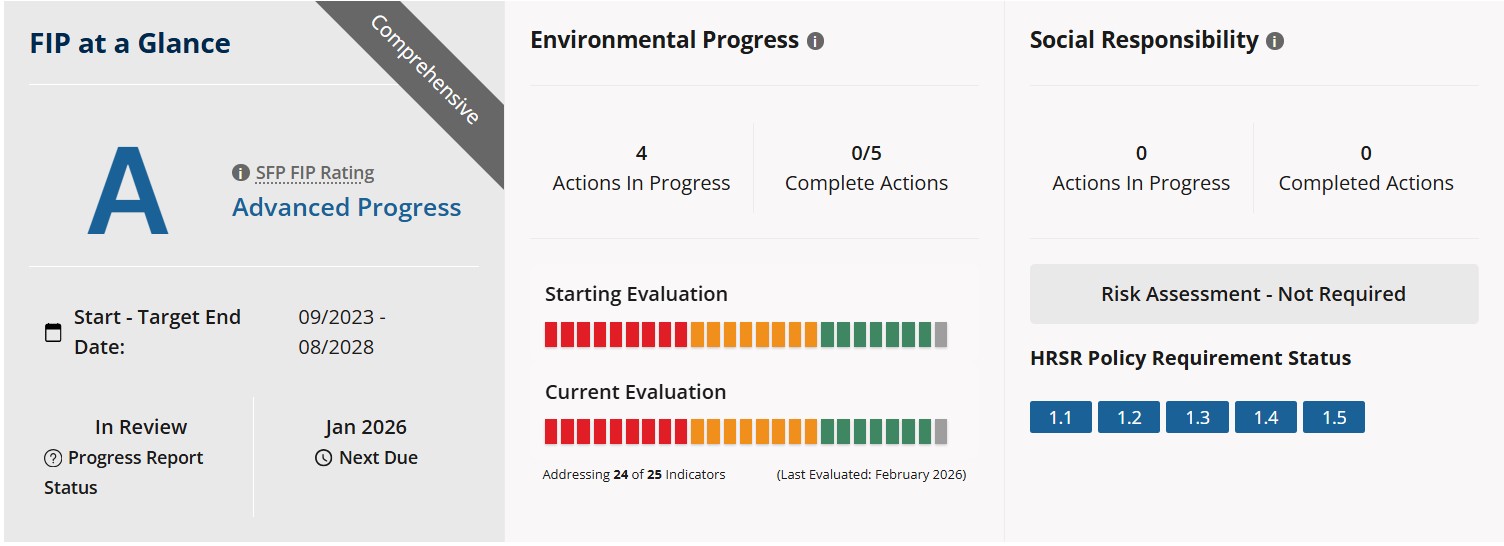Select HRSR policy requirement 1.2
Viewport: 1504px width, 546px height.
[x=1129, y=417]
